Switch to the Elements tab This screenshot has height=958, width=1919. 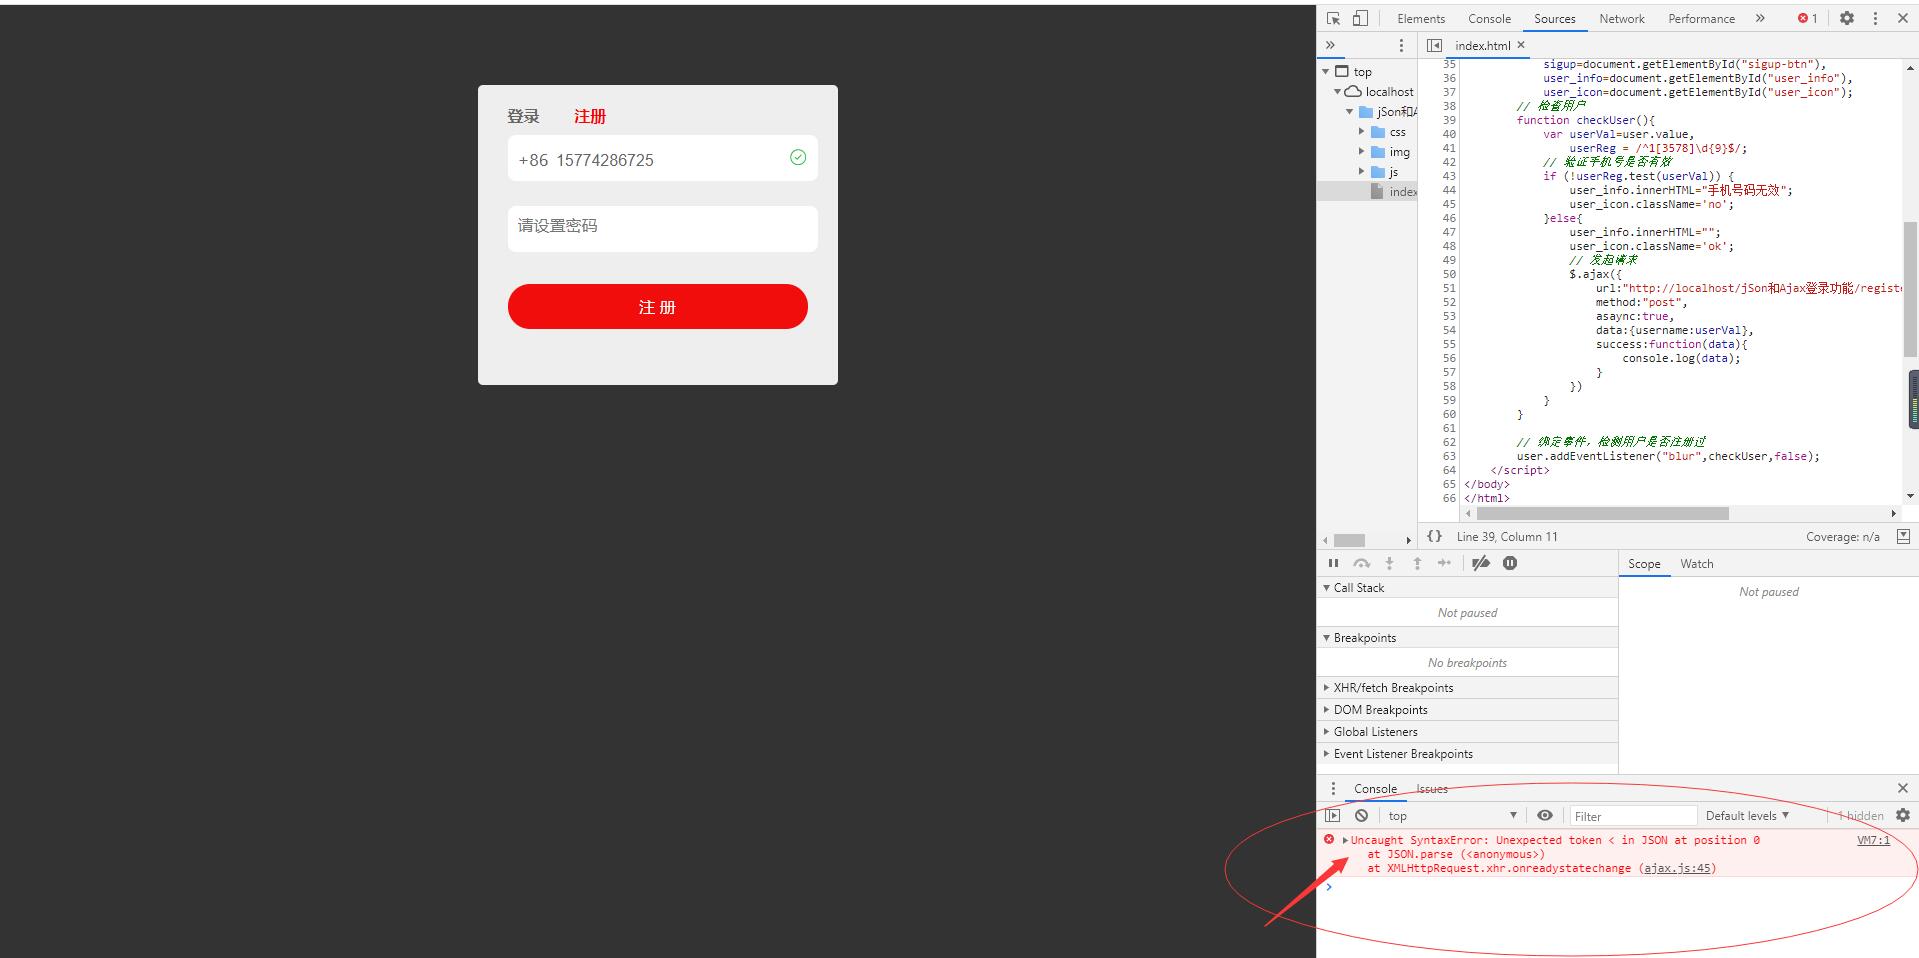[1421, 18]
